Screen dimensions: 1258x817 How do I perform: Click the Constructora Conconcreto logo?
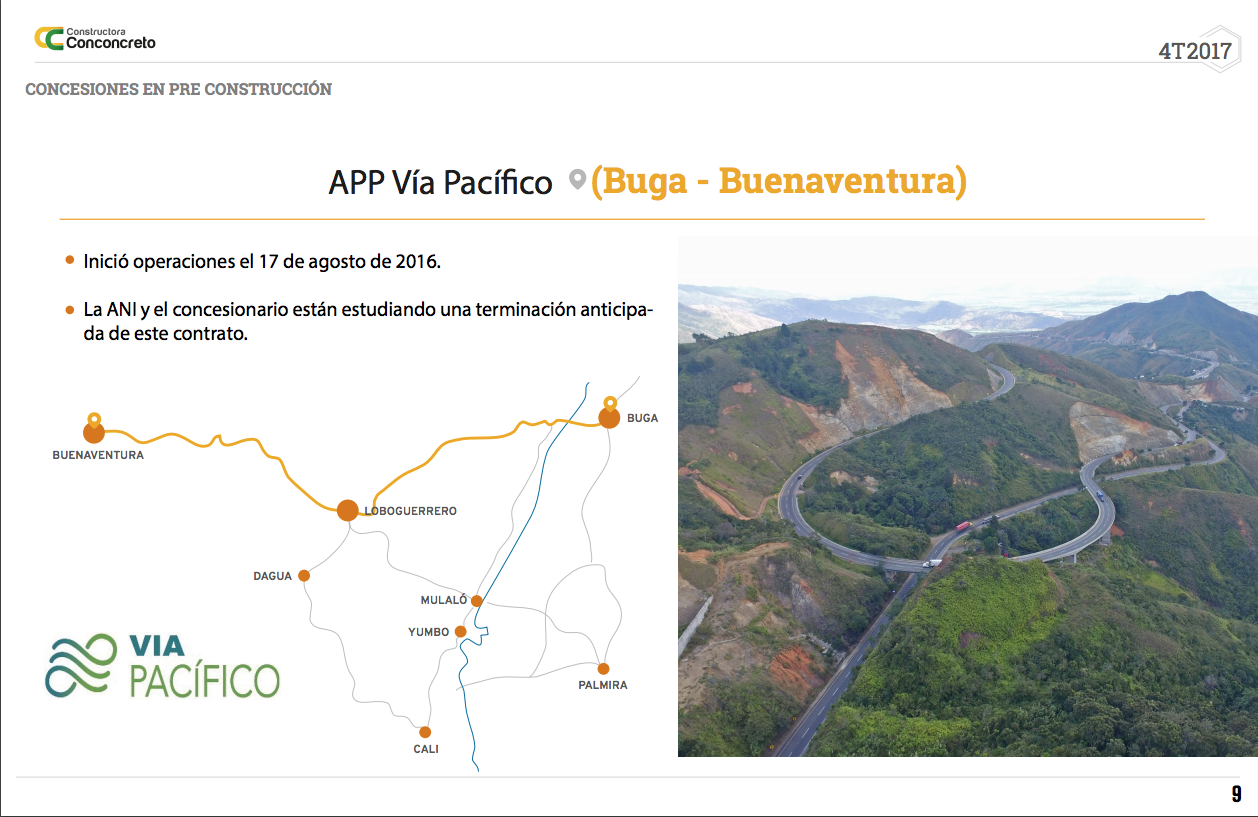[95, 39]
